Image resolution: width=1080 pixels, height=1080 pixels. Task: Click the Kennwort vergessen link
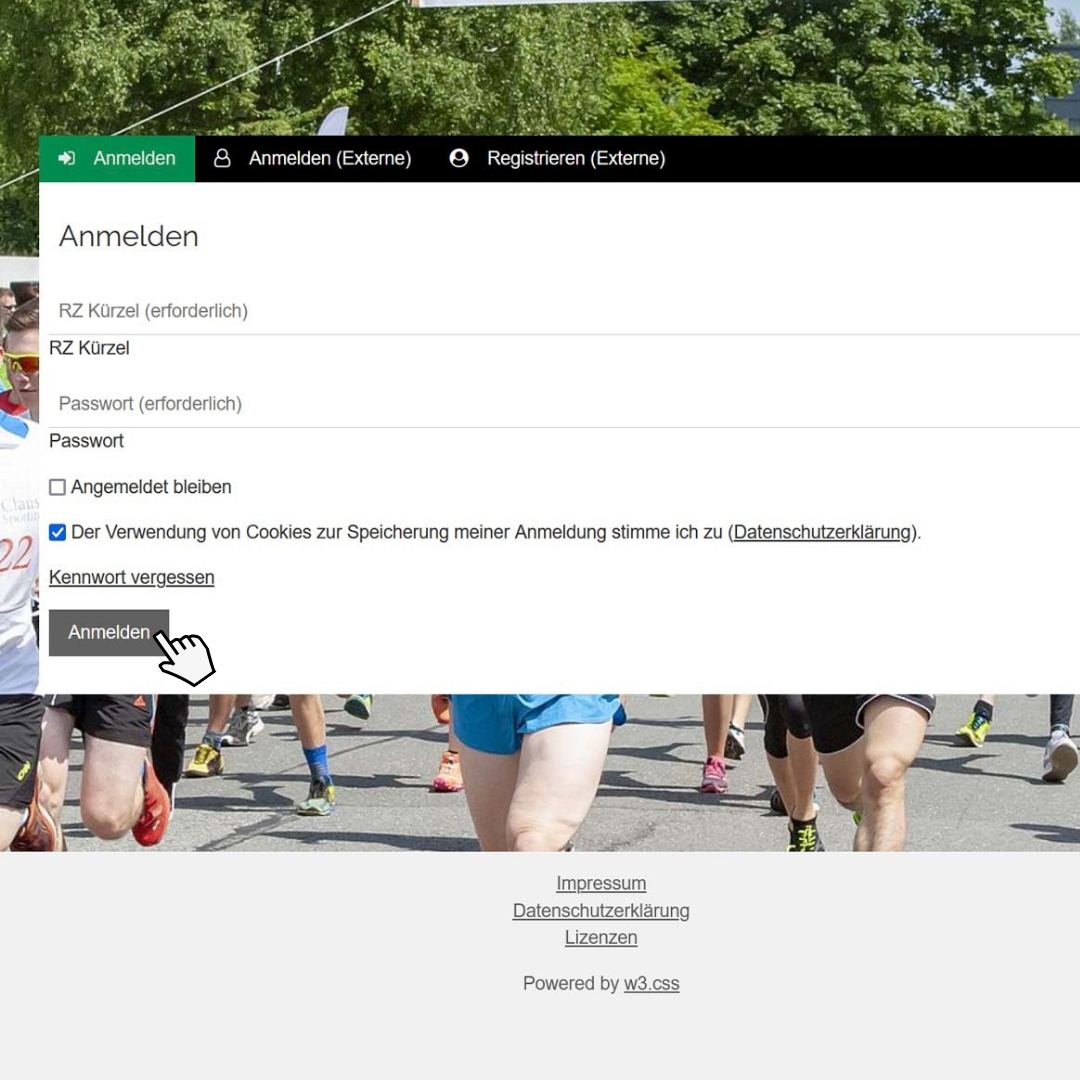131,578
